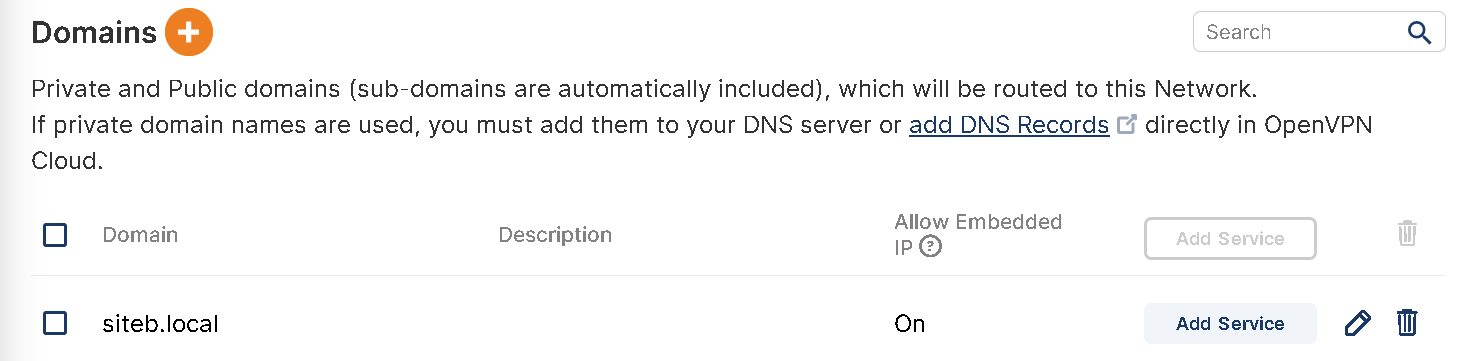The width and height of the screenshot is (1465, 361).
Task: Click the Description column header
Action: [x=555, y=235]
